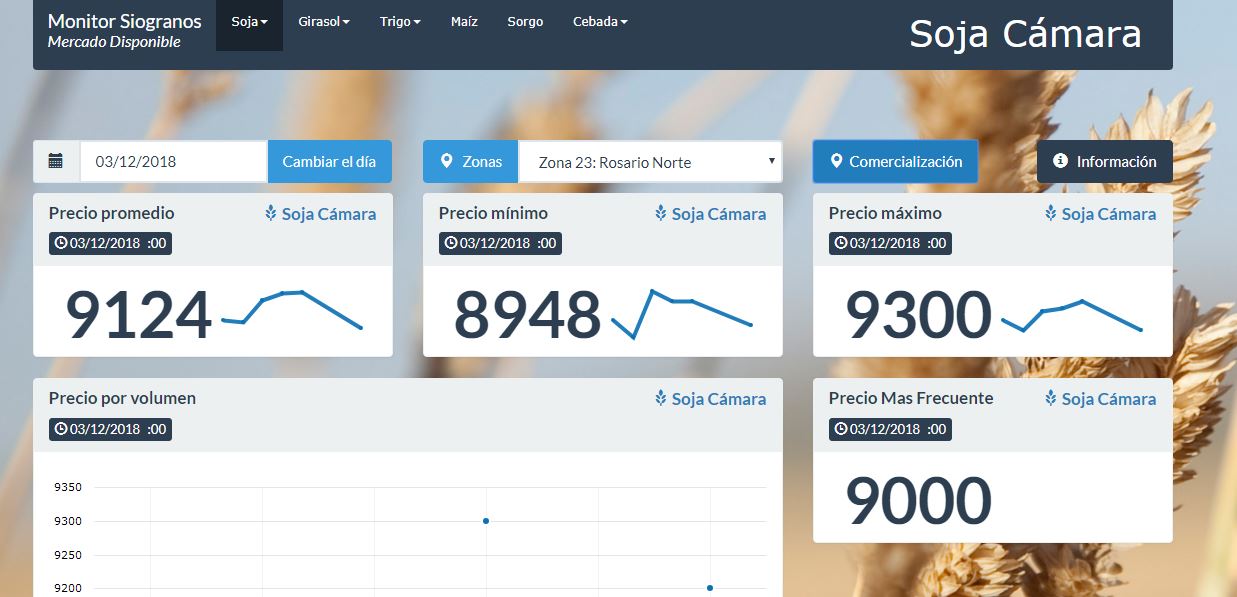The height and width of the screenshot is (597, 1237).
Task: Click the clock date badge in Precio mínimo
Action: (x=500, y=243)
